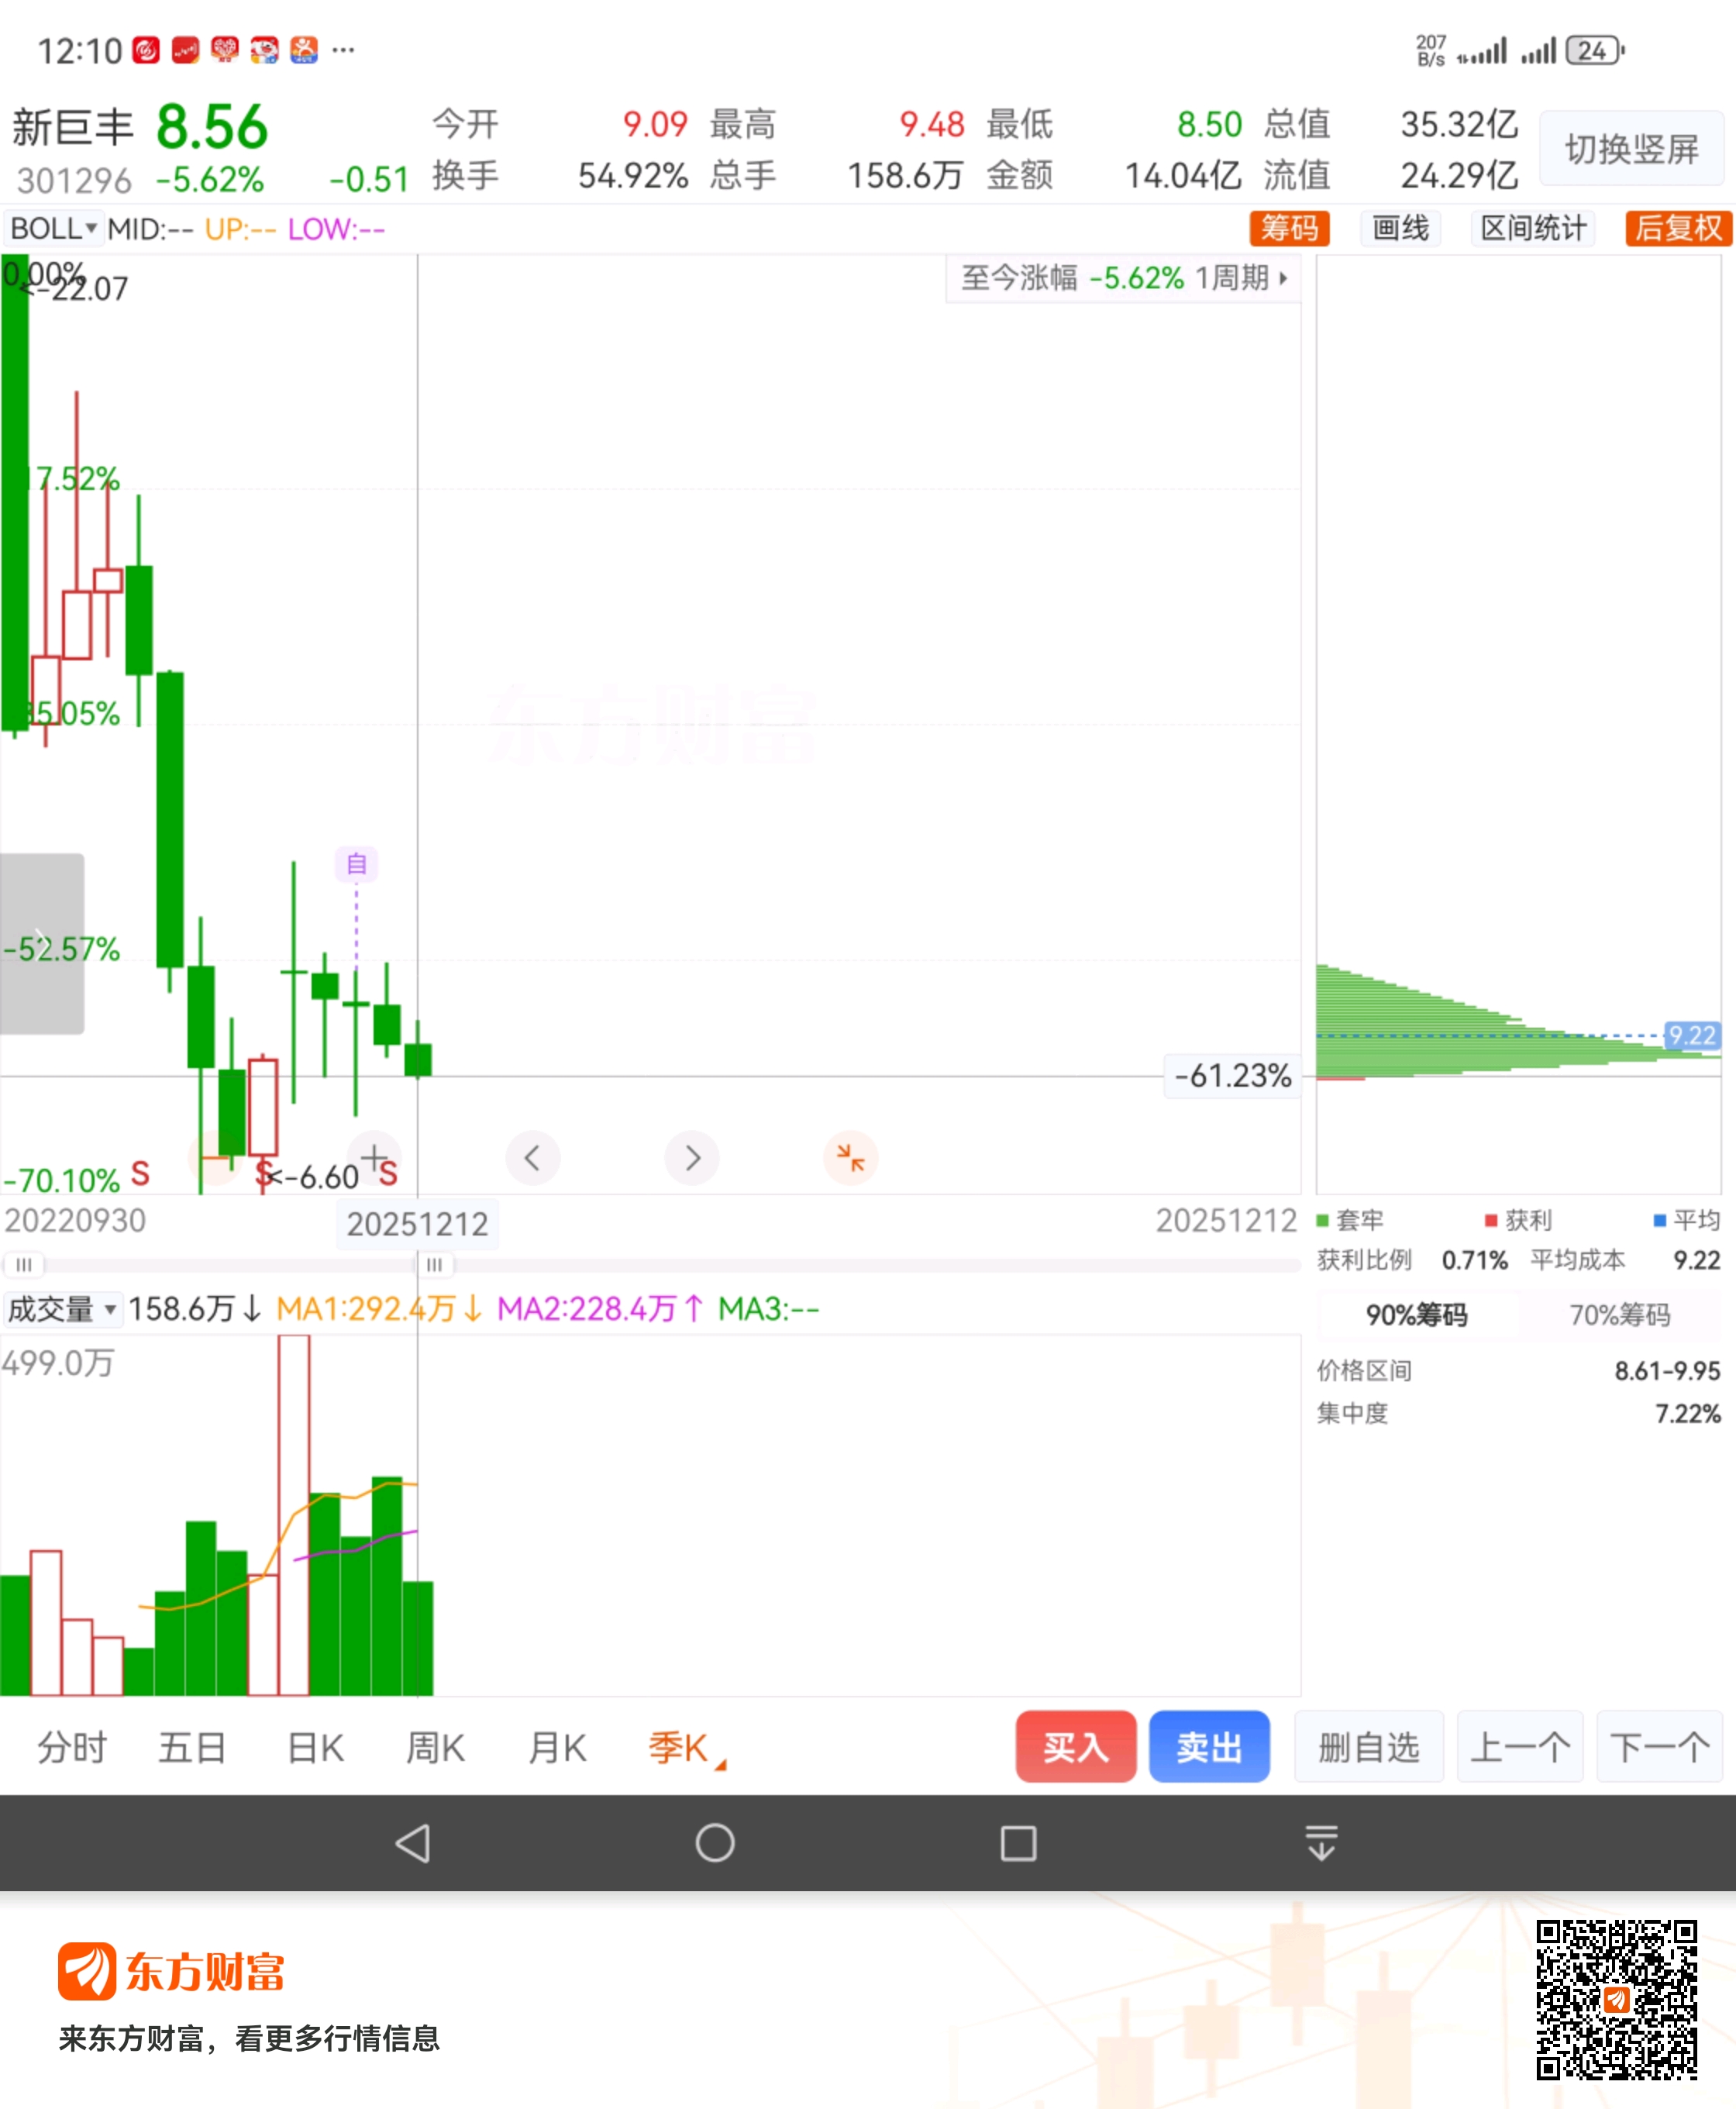This screenshot has height=2109, width=1736.
Task: Tap the hide-navigation-bar down arrow icon
Action: point(1321,1842)
